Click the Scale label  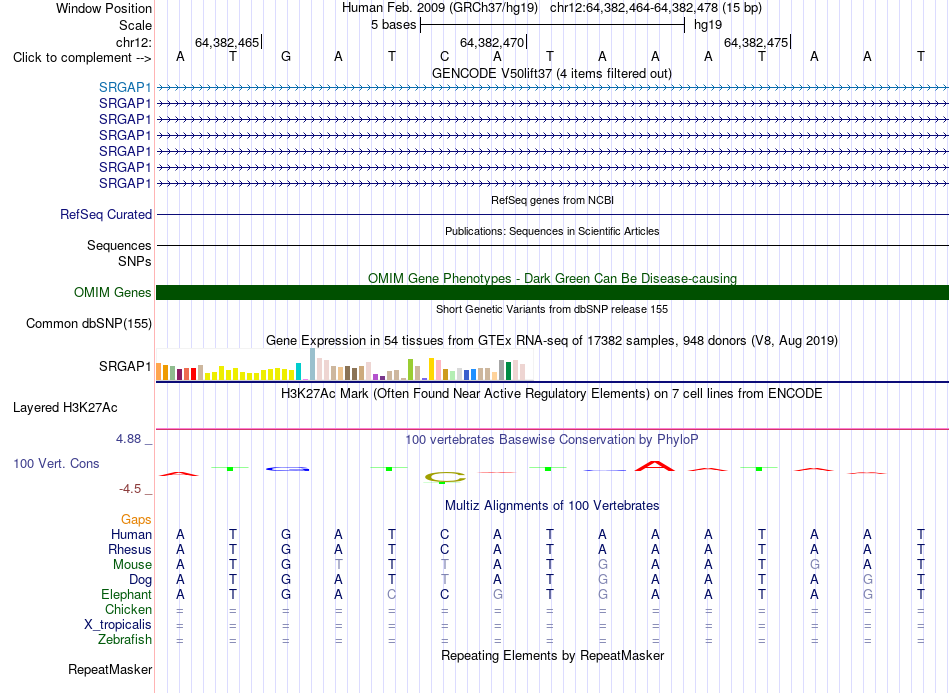click(135, 25)
